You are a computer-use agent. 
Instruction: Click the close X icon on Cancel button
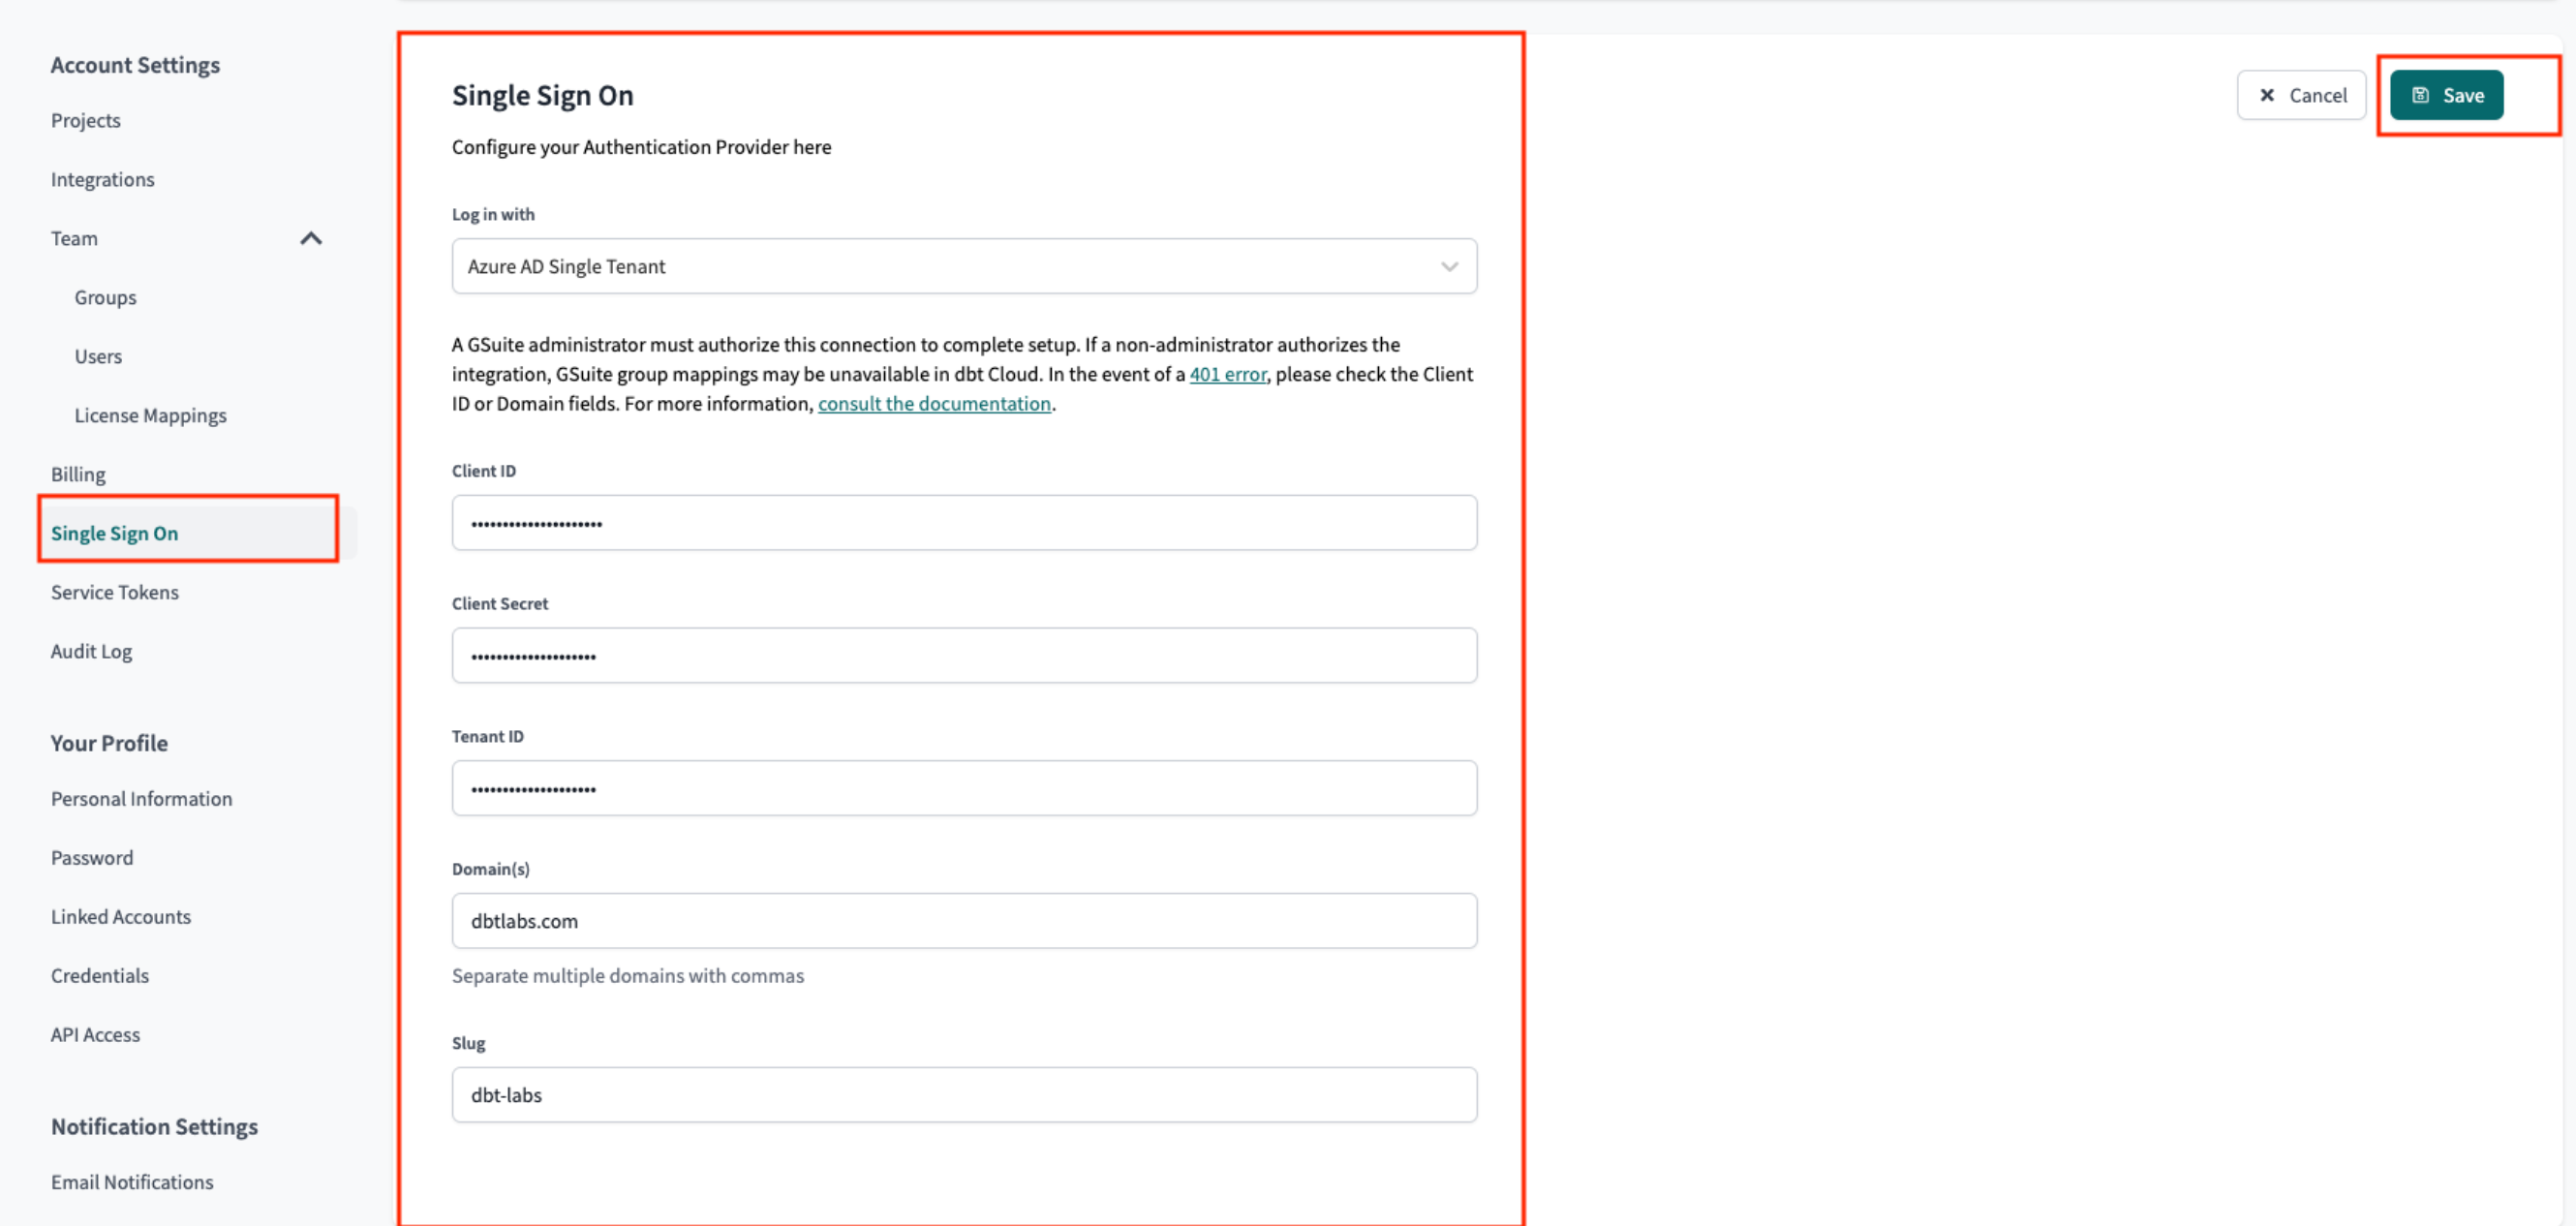(x=2267, y=95)
